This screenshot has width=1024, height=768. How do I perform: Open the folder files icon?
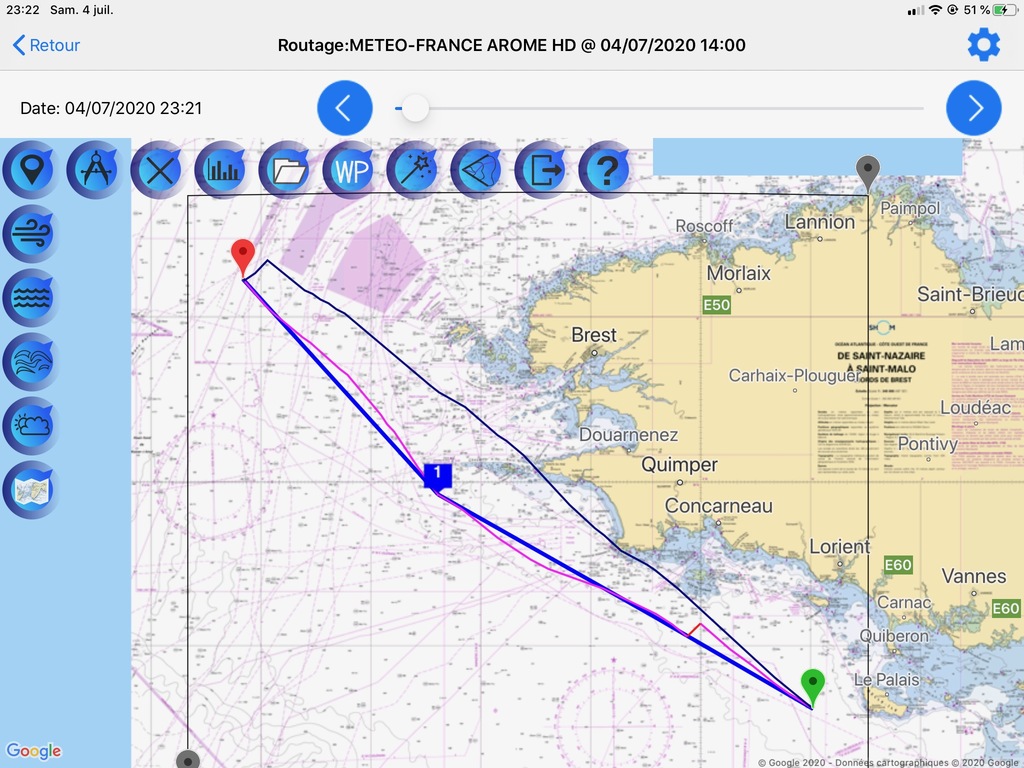click(287, 170)
